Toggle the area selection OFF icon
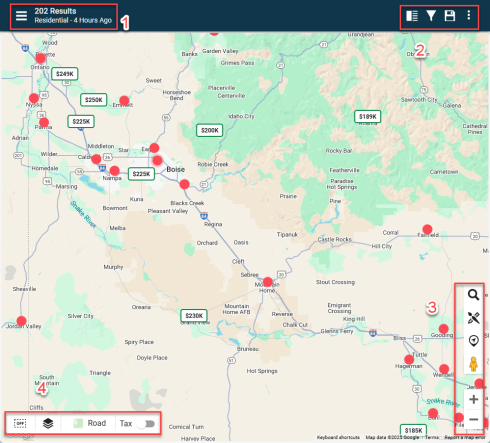The image size is (490, 443). point(20,423)
